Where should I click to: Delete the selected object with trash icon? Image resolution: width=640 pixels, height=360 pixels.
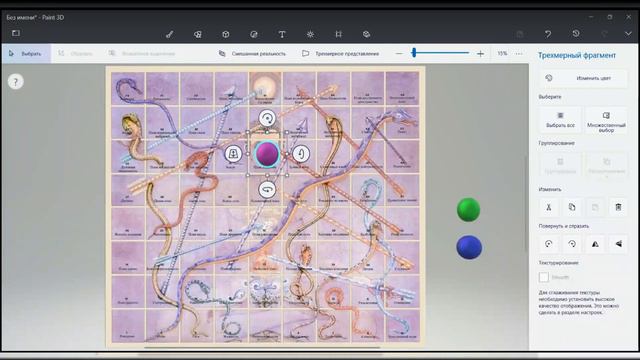click(x=618, y=207)
